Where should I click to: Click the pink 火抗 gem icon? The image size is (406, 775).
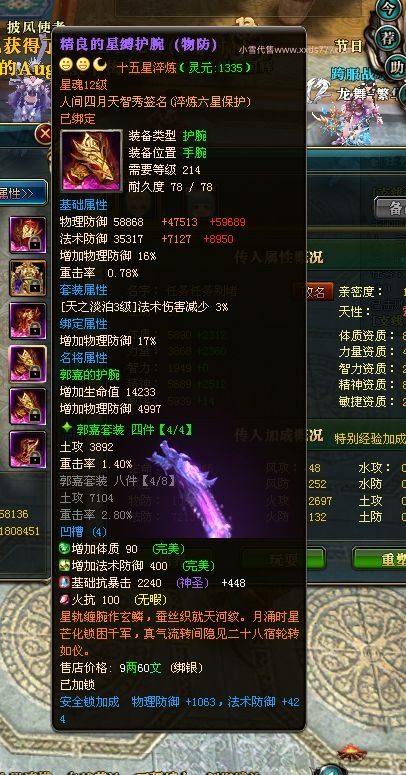click(x=64, y=600)
